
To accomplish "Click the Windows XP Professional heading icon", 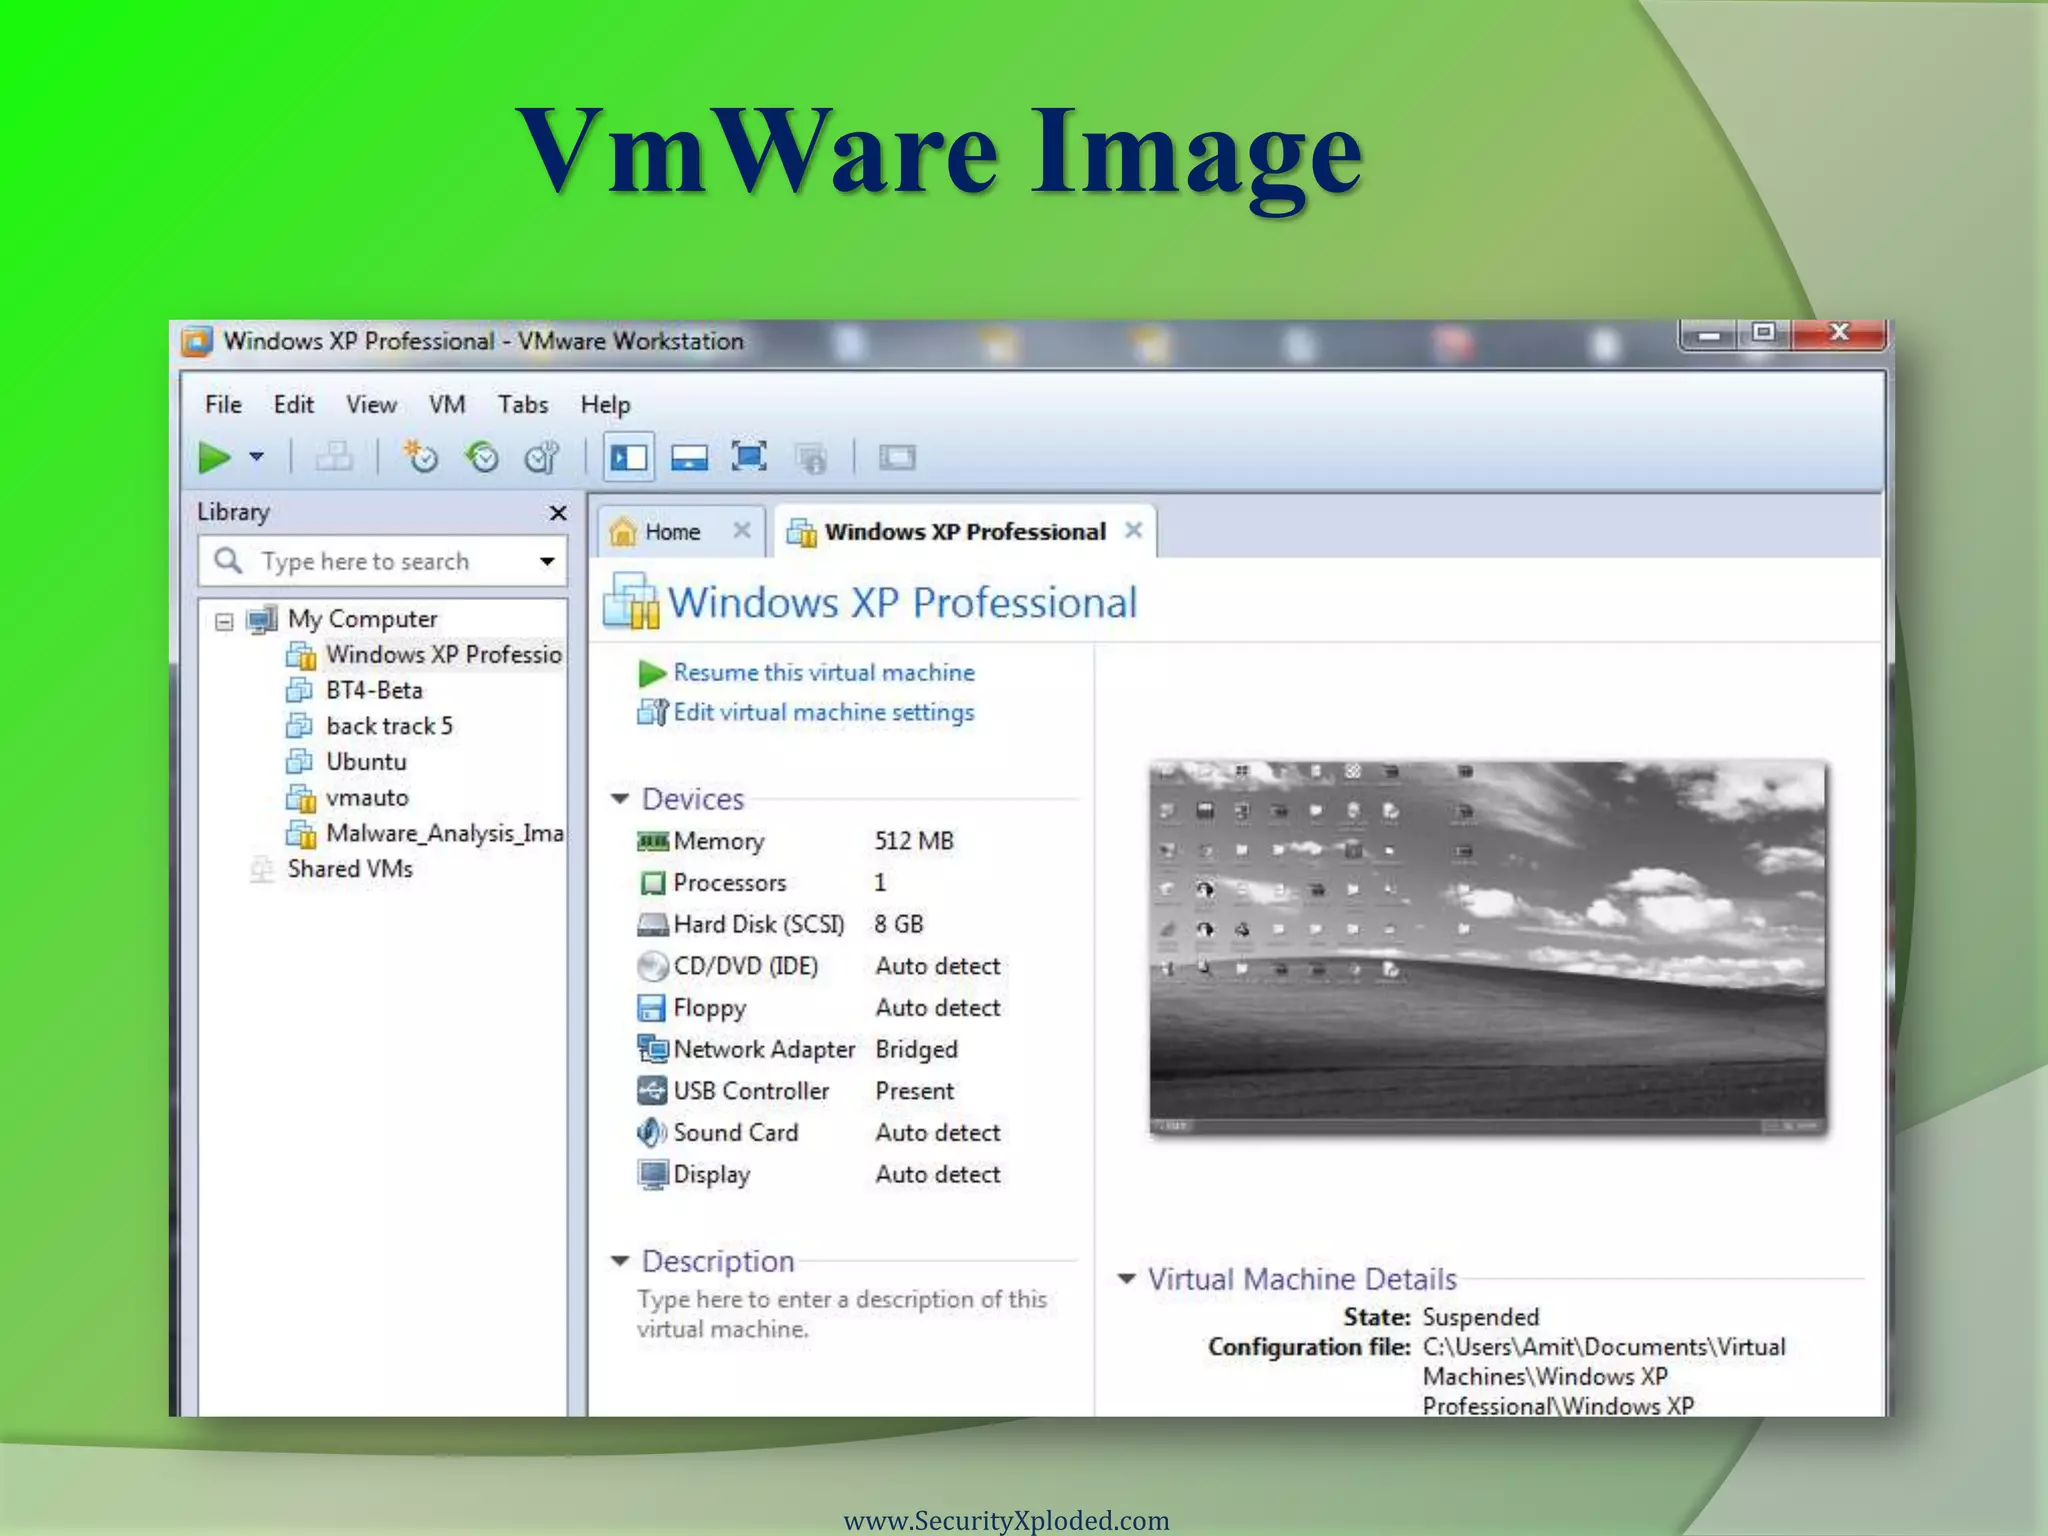I will pyautogui.click(x=631, y=601).
